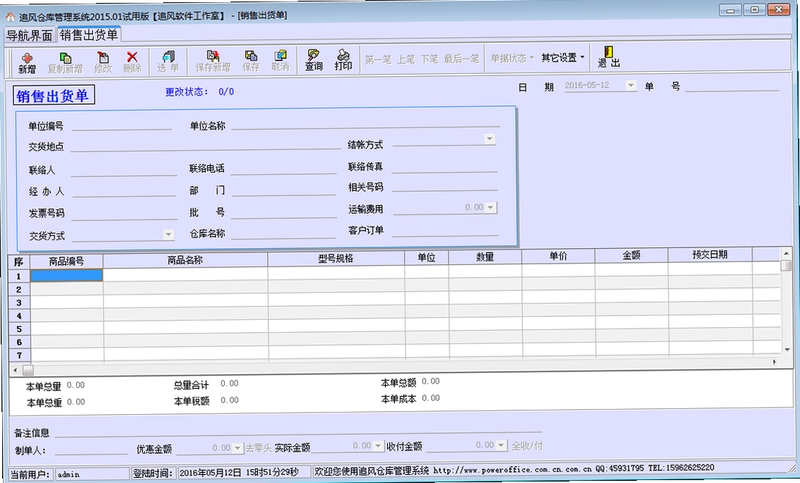The image size is (800, 483).
Task: Go to 第一笔 first record
Action: tap(378, 59)
